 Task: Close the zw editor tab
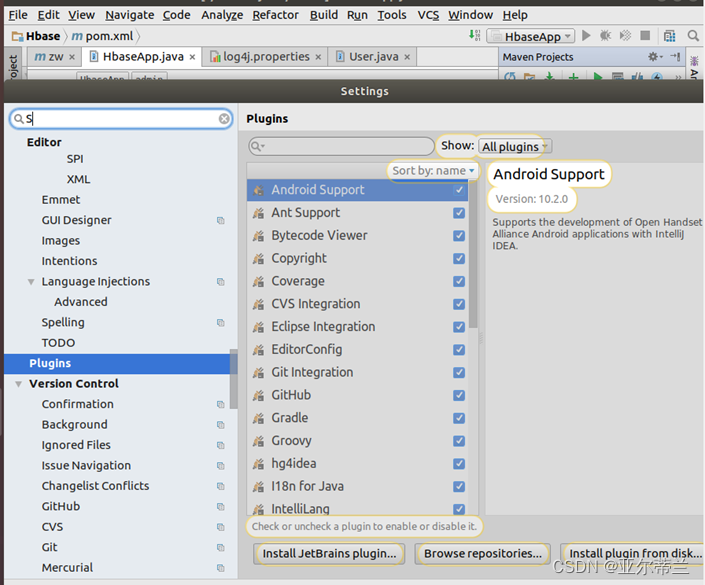(x=72, y=57)
